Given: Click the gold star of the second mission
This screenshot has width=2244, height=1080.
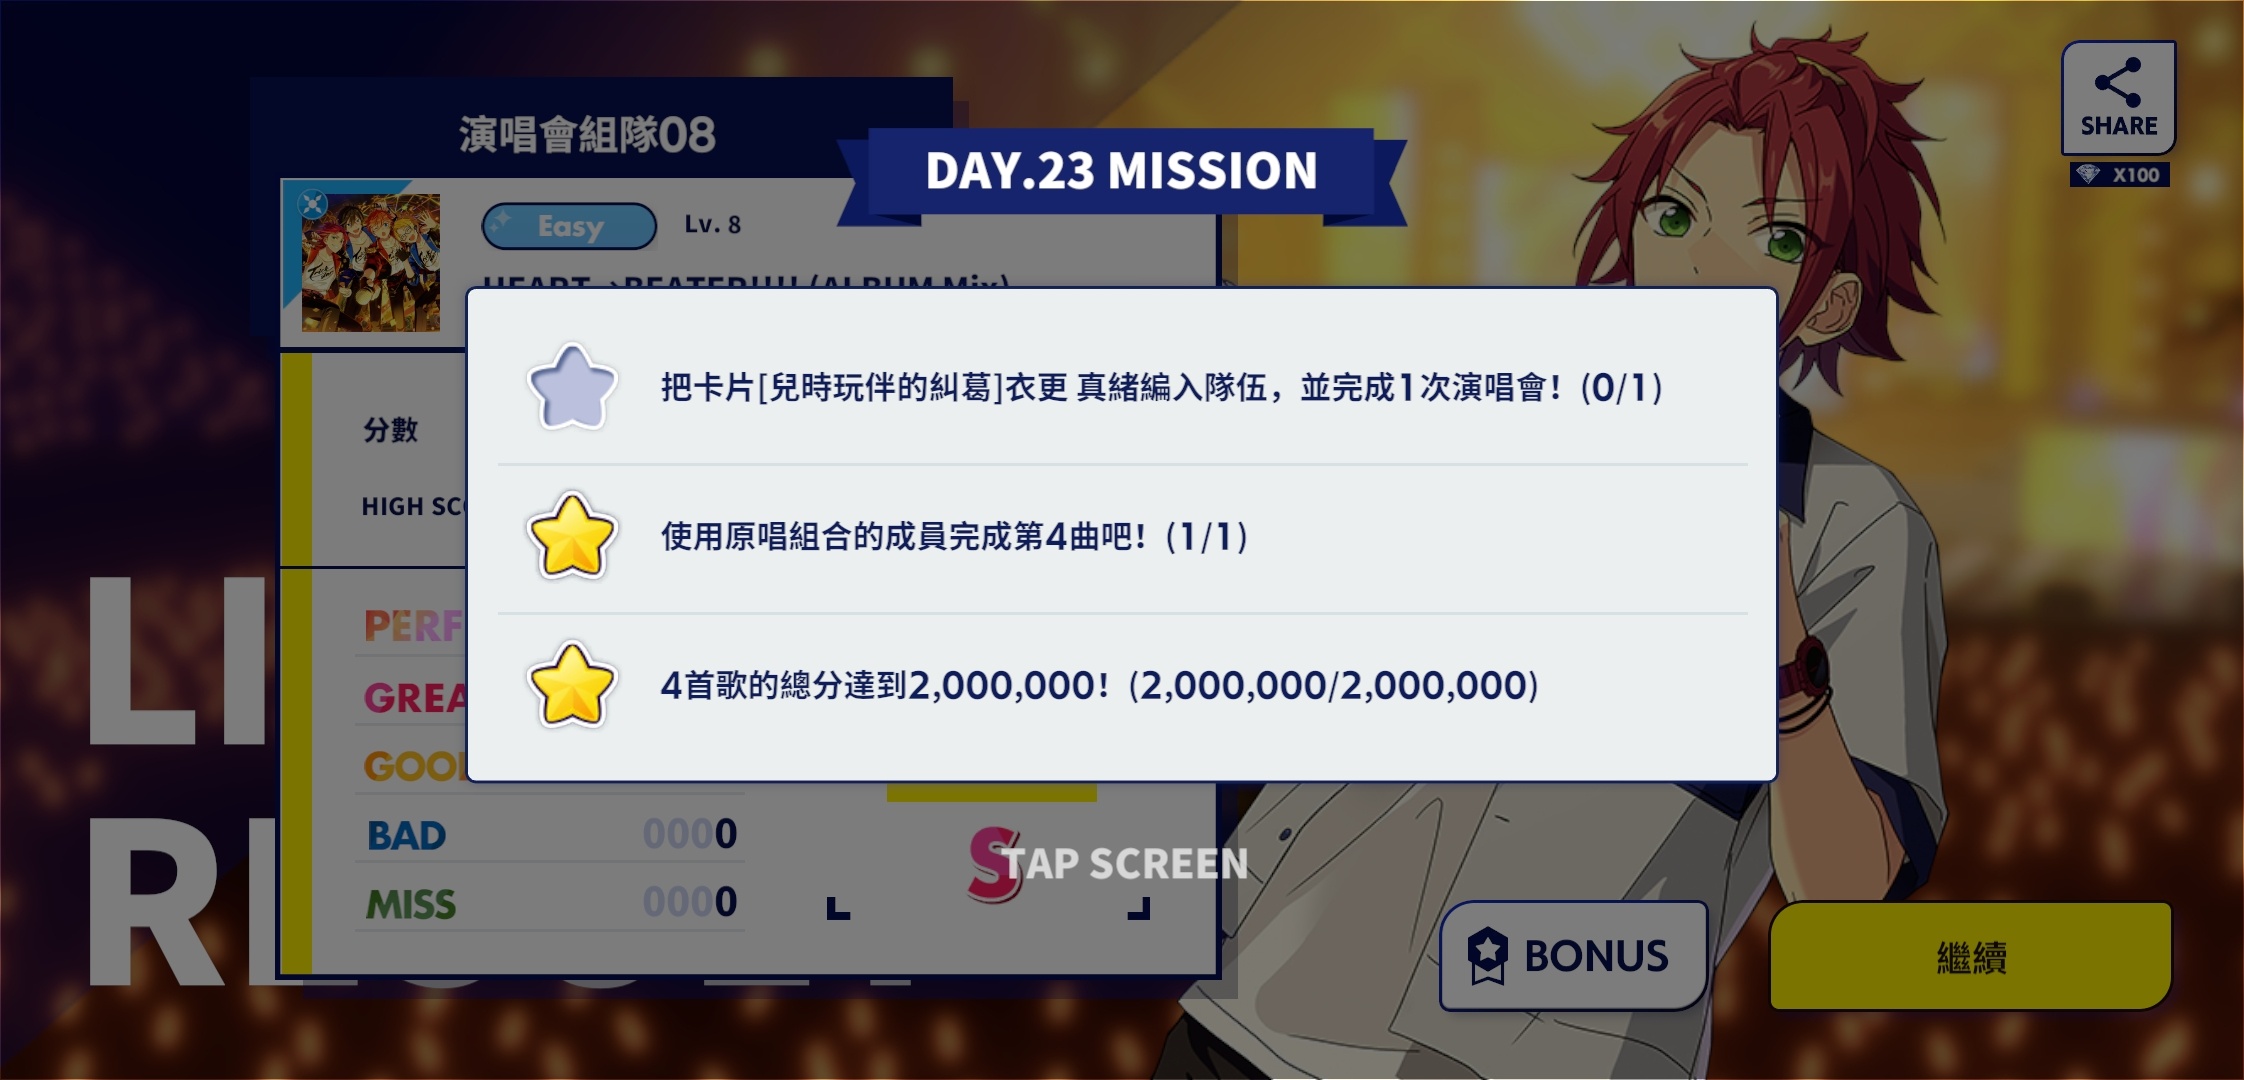Looking at the screenshot, I should pos(572,537).
